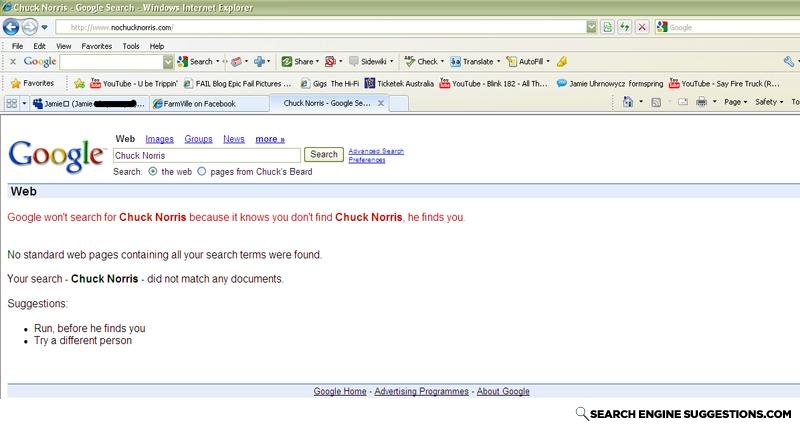Open Sidewiki from the Google Toolbar
Viewport: 800px width, 425px height.
(x=368, y=62)
